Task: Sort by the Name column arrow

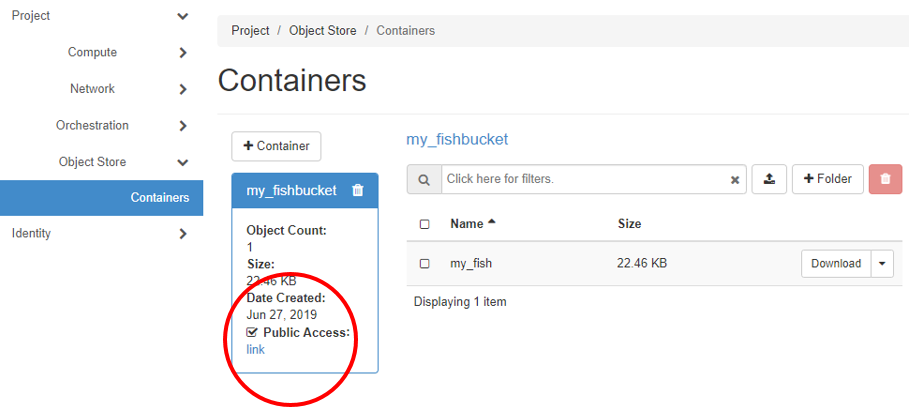Action: [x=491, y=223]
